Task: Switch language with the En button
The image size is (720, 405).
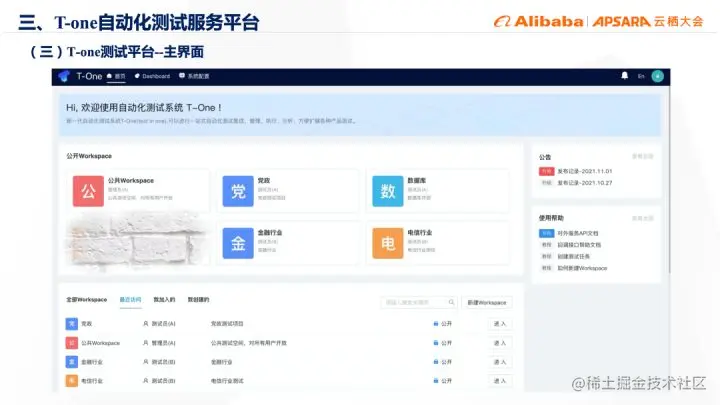Action: coord(641,76)
